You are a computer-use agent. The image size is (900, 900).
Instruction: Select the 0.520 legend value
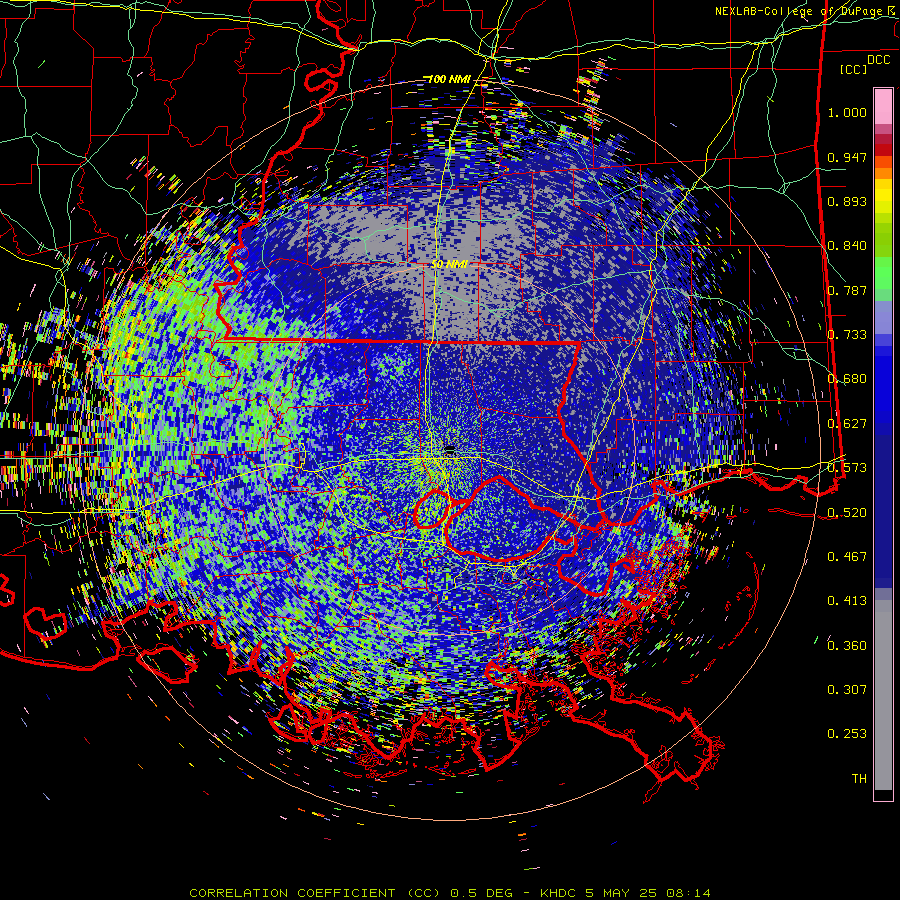pos(847,512)
